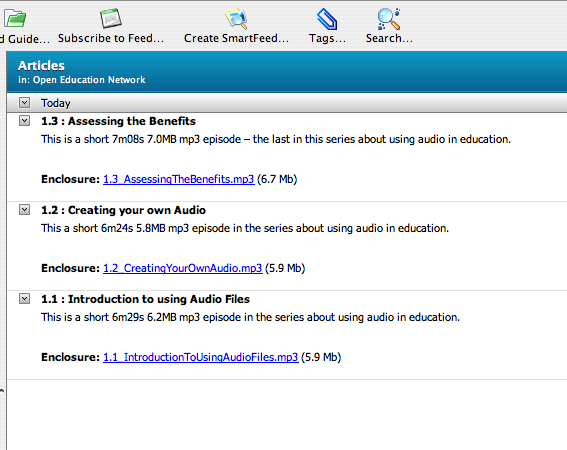567x450 pixels.
Task: Select the 1.1 : Introduction to using Audio Files title
Action: (145, 299)
